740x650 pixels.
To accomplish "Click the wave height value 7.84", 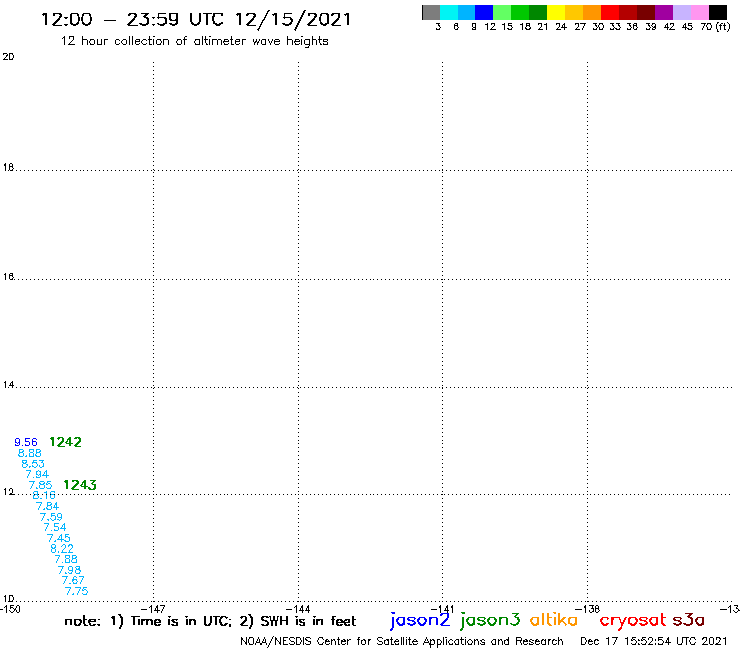I will coord(48,506).
